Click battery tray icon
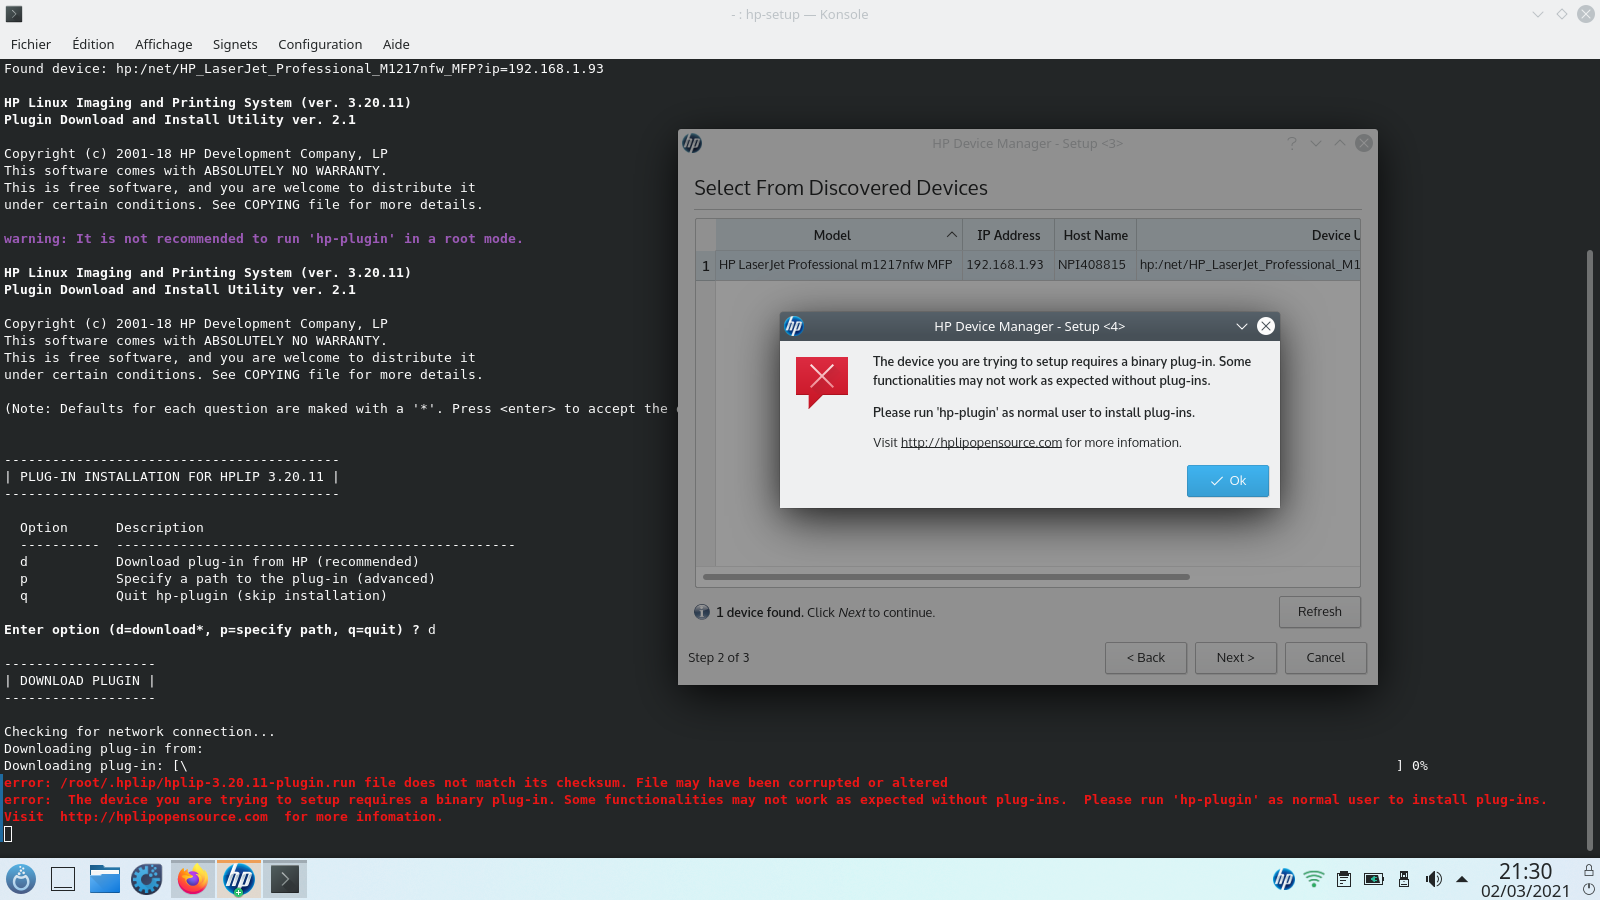This screenshot has height=900, width=1600. click(x=1374, y=879)
